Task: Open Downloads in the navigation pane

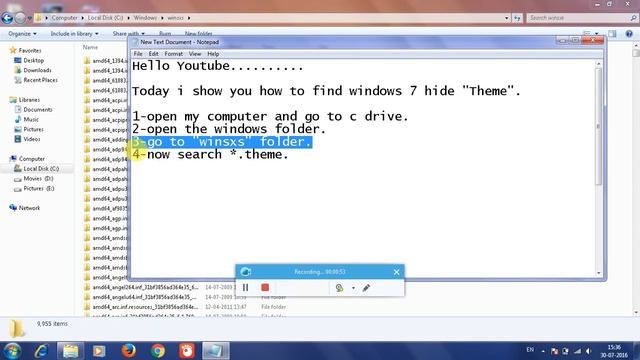Action: coord(37,70)
